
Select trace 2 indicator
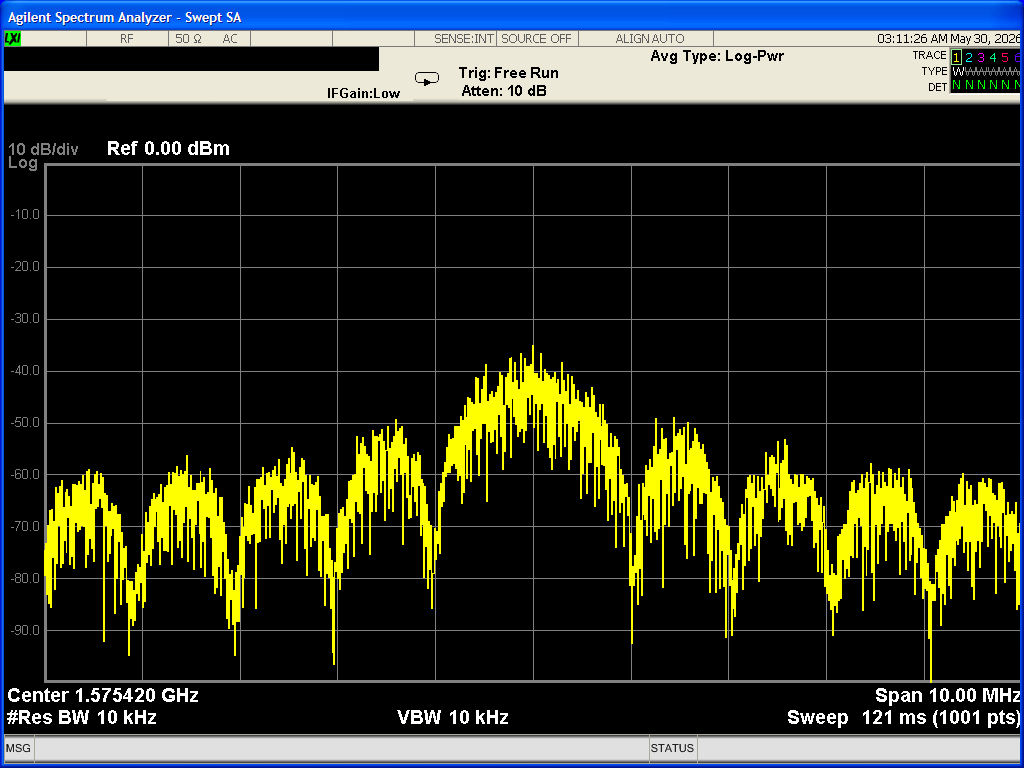pyautogui.click(x=968, y=57)
